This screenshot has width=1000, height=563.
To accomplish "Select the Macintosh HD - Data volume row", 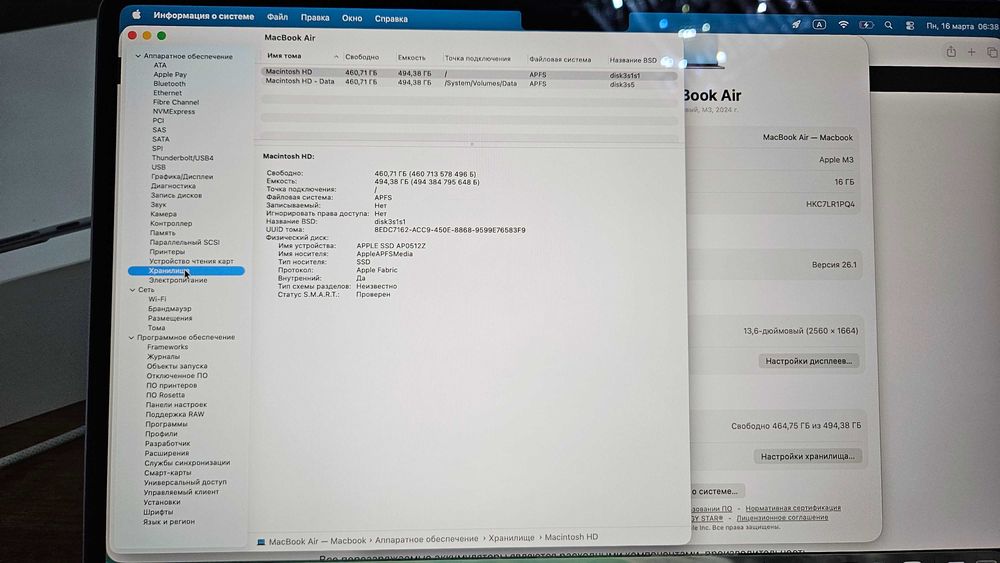I will click(x=469, y=83).
